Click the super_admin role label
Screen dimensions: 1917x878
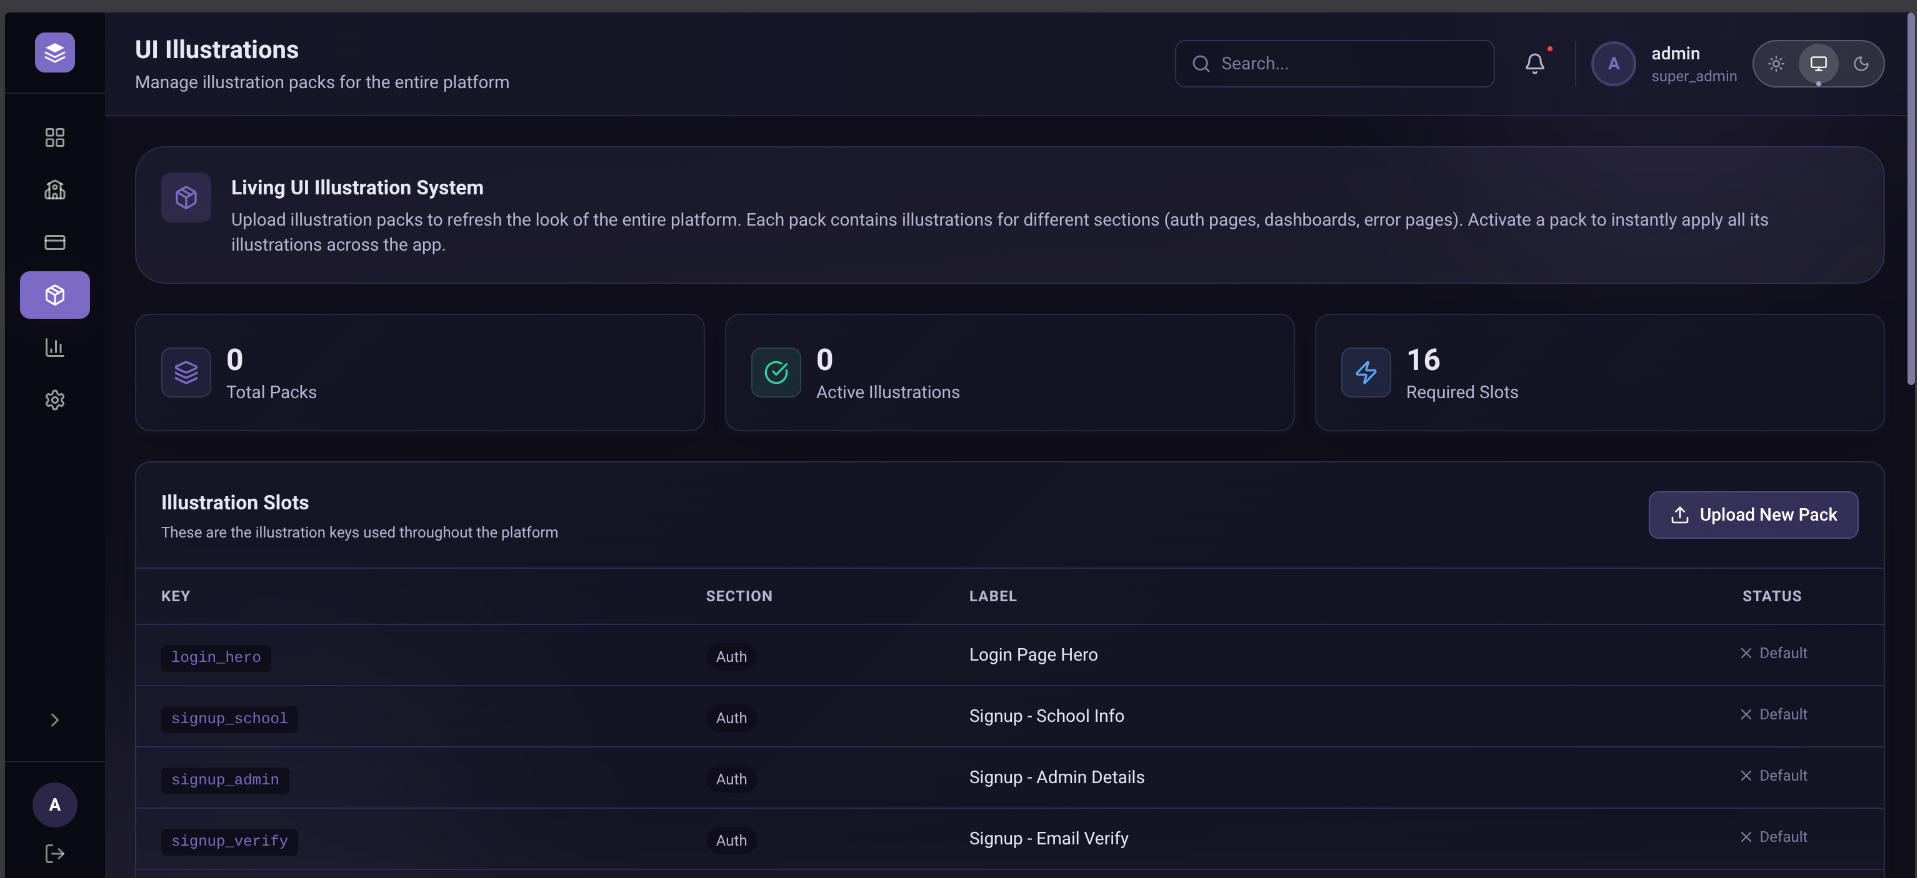[x=1694, y=77]
